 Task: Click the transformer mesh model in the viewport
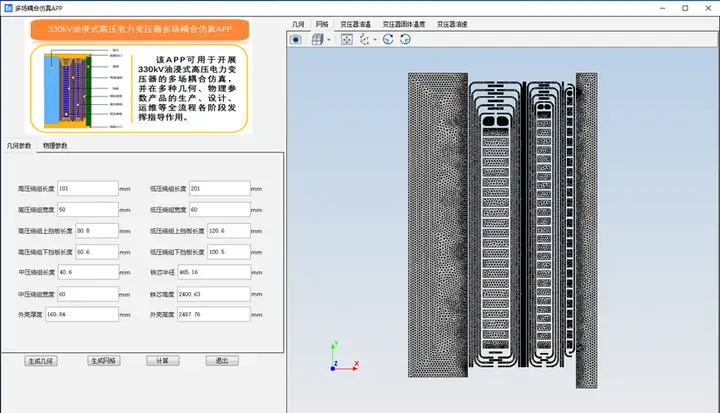tap(503, 230)
